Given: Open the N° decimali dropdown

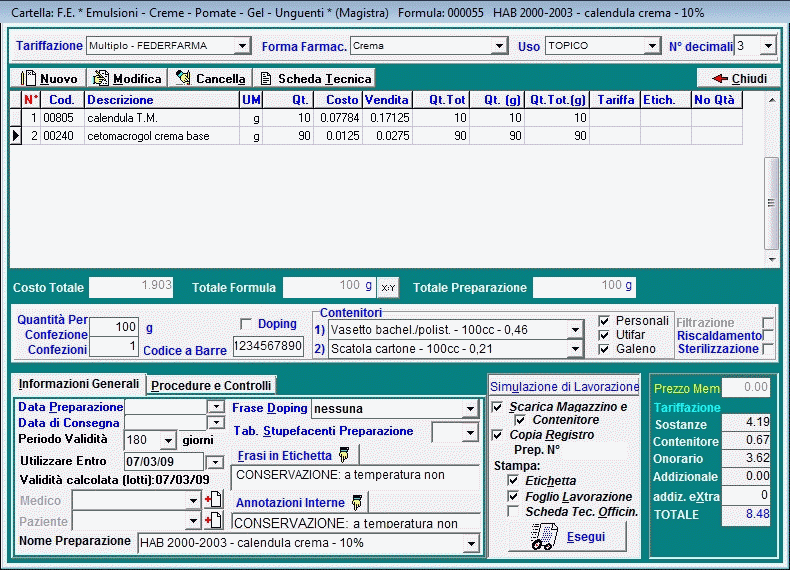Looking at the screenshot, I should pyautogui.click(x=768, y=46).
